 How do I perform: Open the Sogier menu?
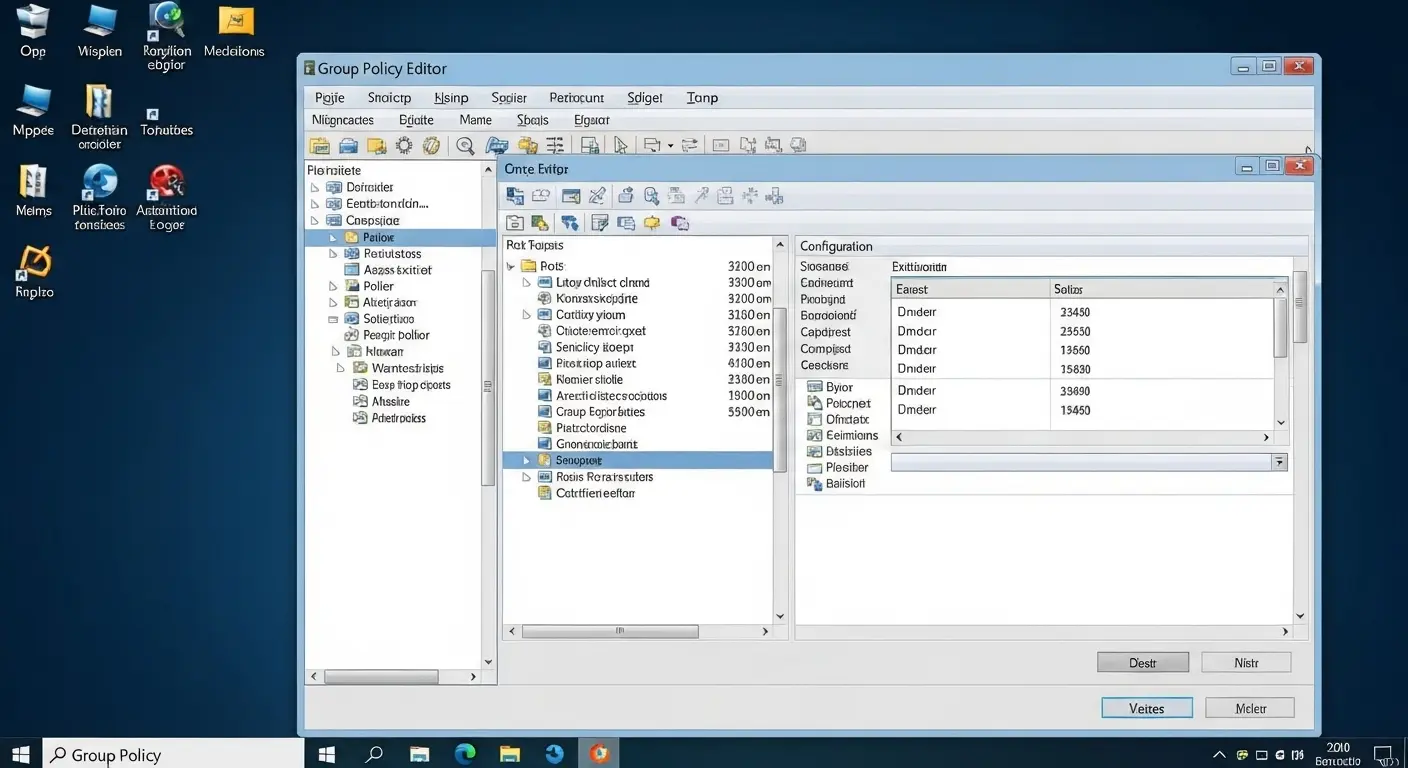click(x=509, y=98)
